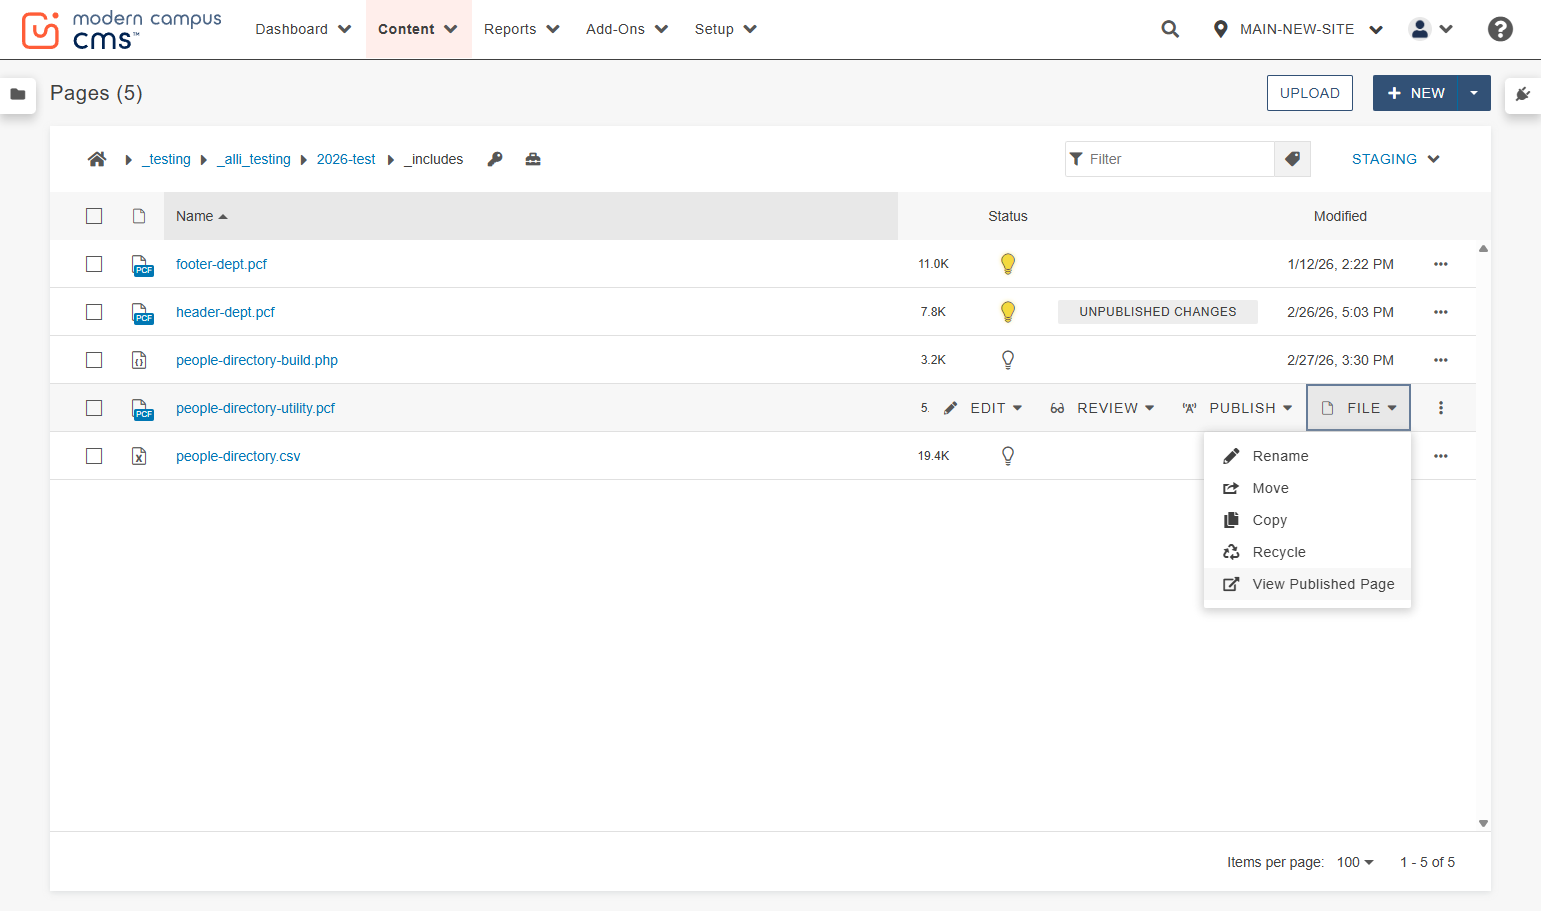Choose View Published Page
The width and height of the screenshot is (1541, 911).
pyautogui.click(x=1307, y=584)
